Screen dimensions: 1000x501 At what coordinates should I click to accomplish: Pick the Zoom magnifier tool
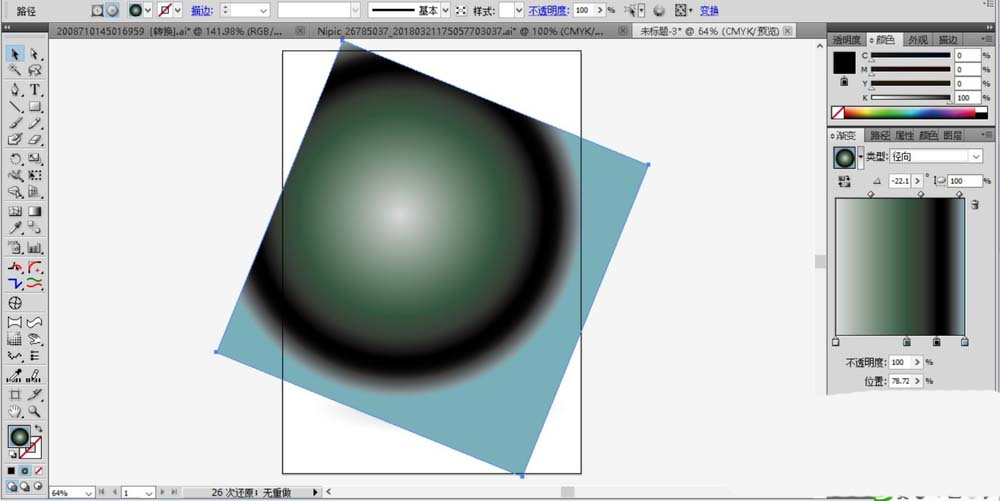[x=35, y=410]
